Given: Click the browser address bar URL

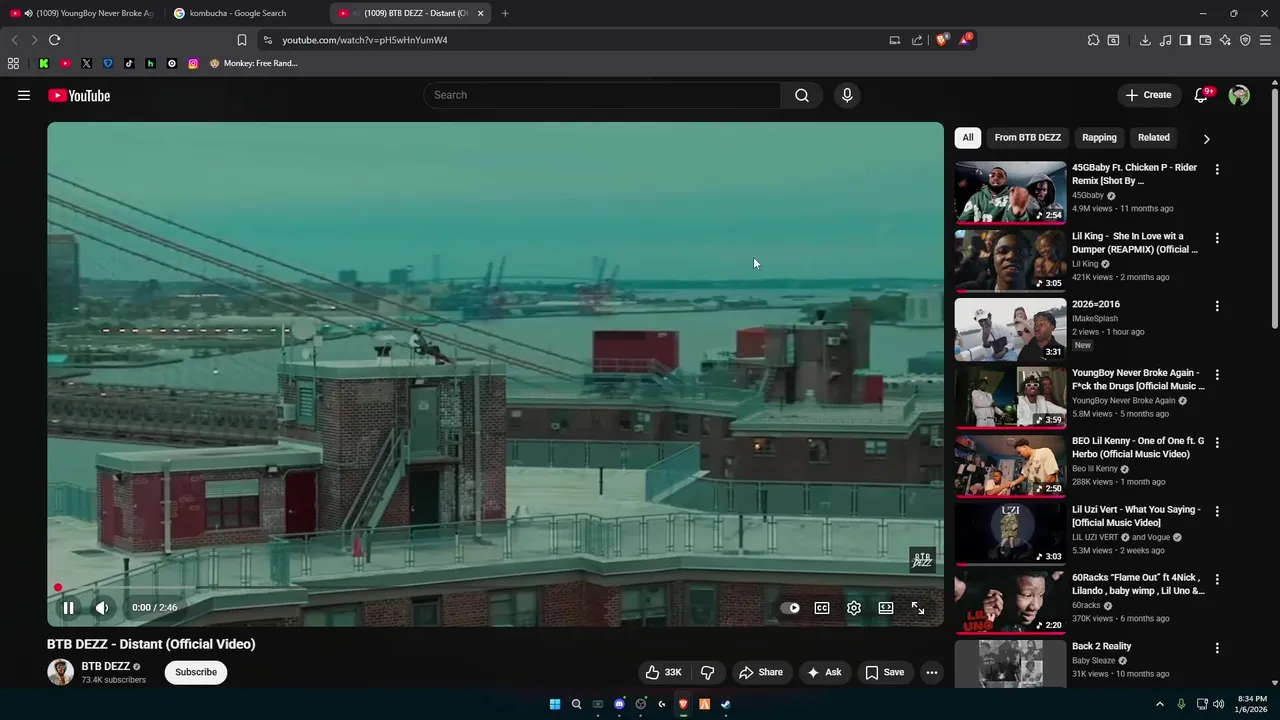Looking at the screenshot, I should pos(365,40).
